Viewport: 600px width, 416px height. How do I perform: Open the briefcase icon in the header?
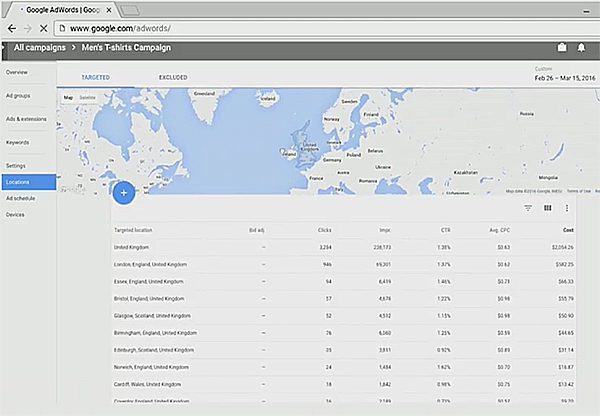point(562,47)
